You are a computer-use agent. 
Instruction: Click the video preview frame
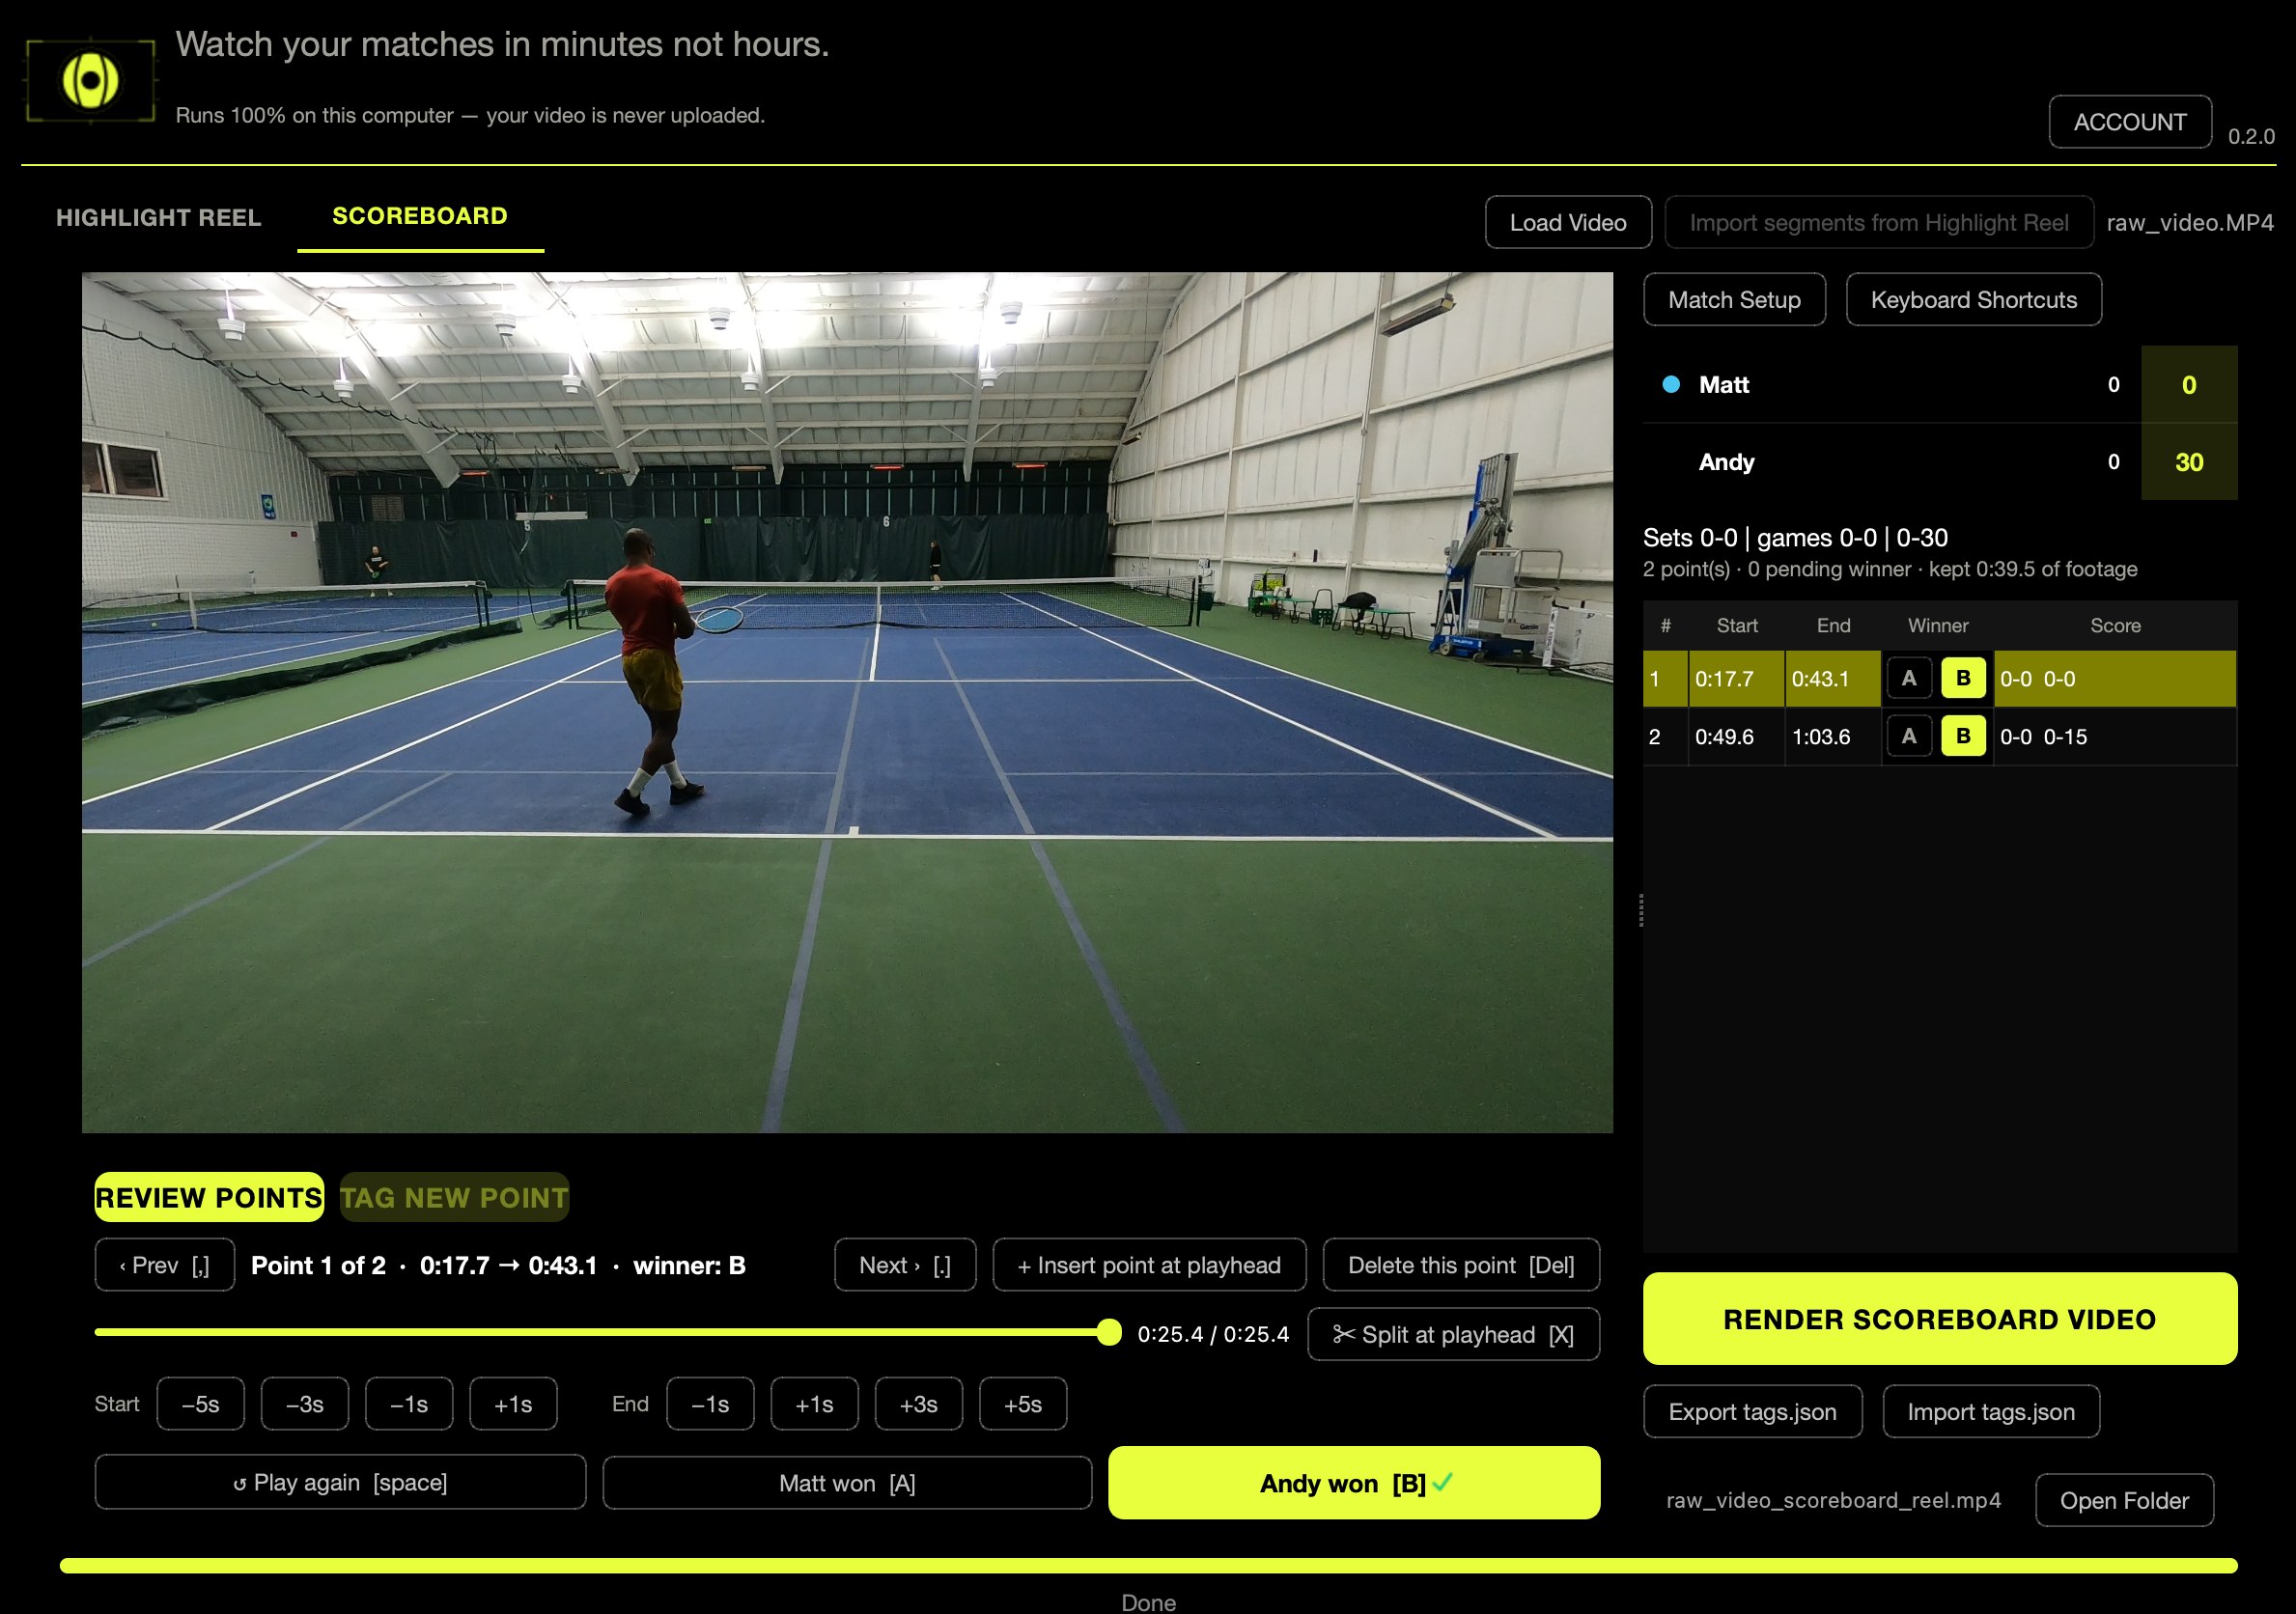coord(847,702)
